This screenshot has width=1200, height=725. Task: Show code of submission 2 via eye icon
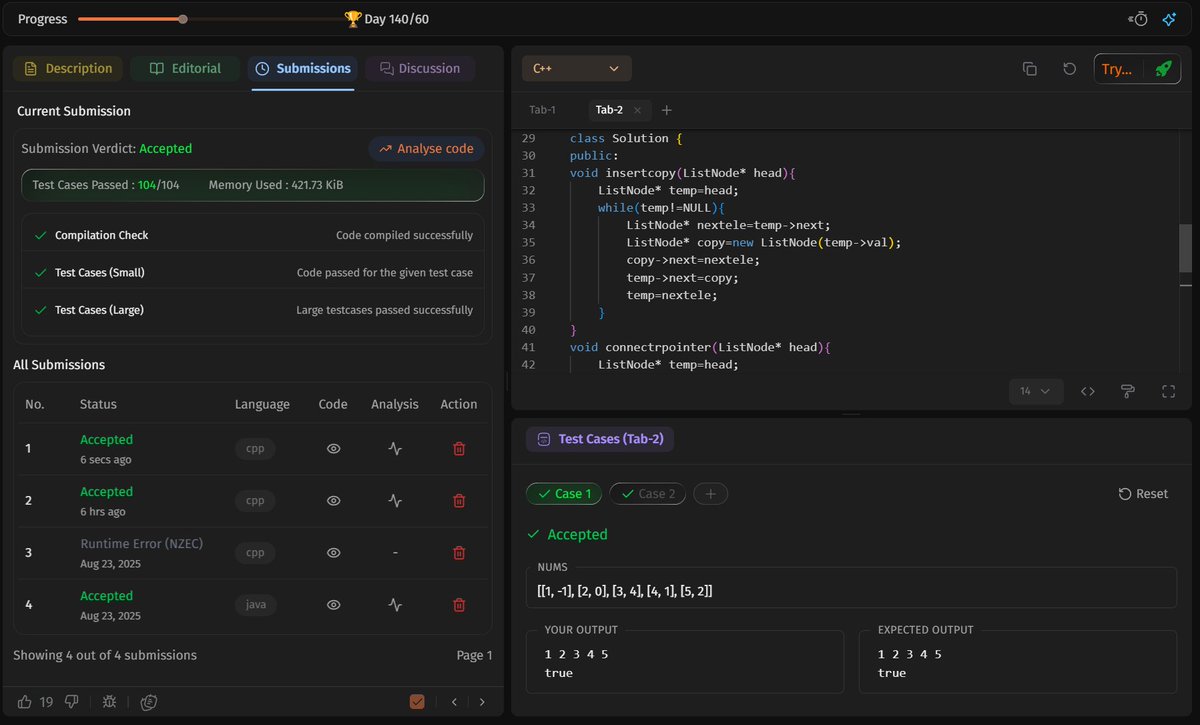[x=334, y=501]
